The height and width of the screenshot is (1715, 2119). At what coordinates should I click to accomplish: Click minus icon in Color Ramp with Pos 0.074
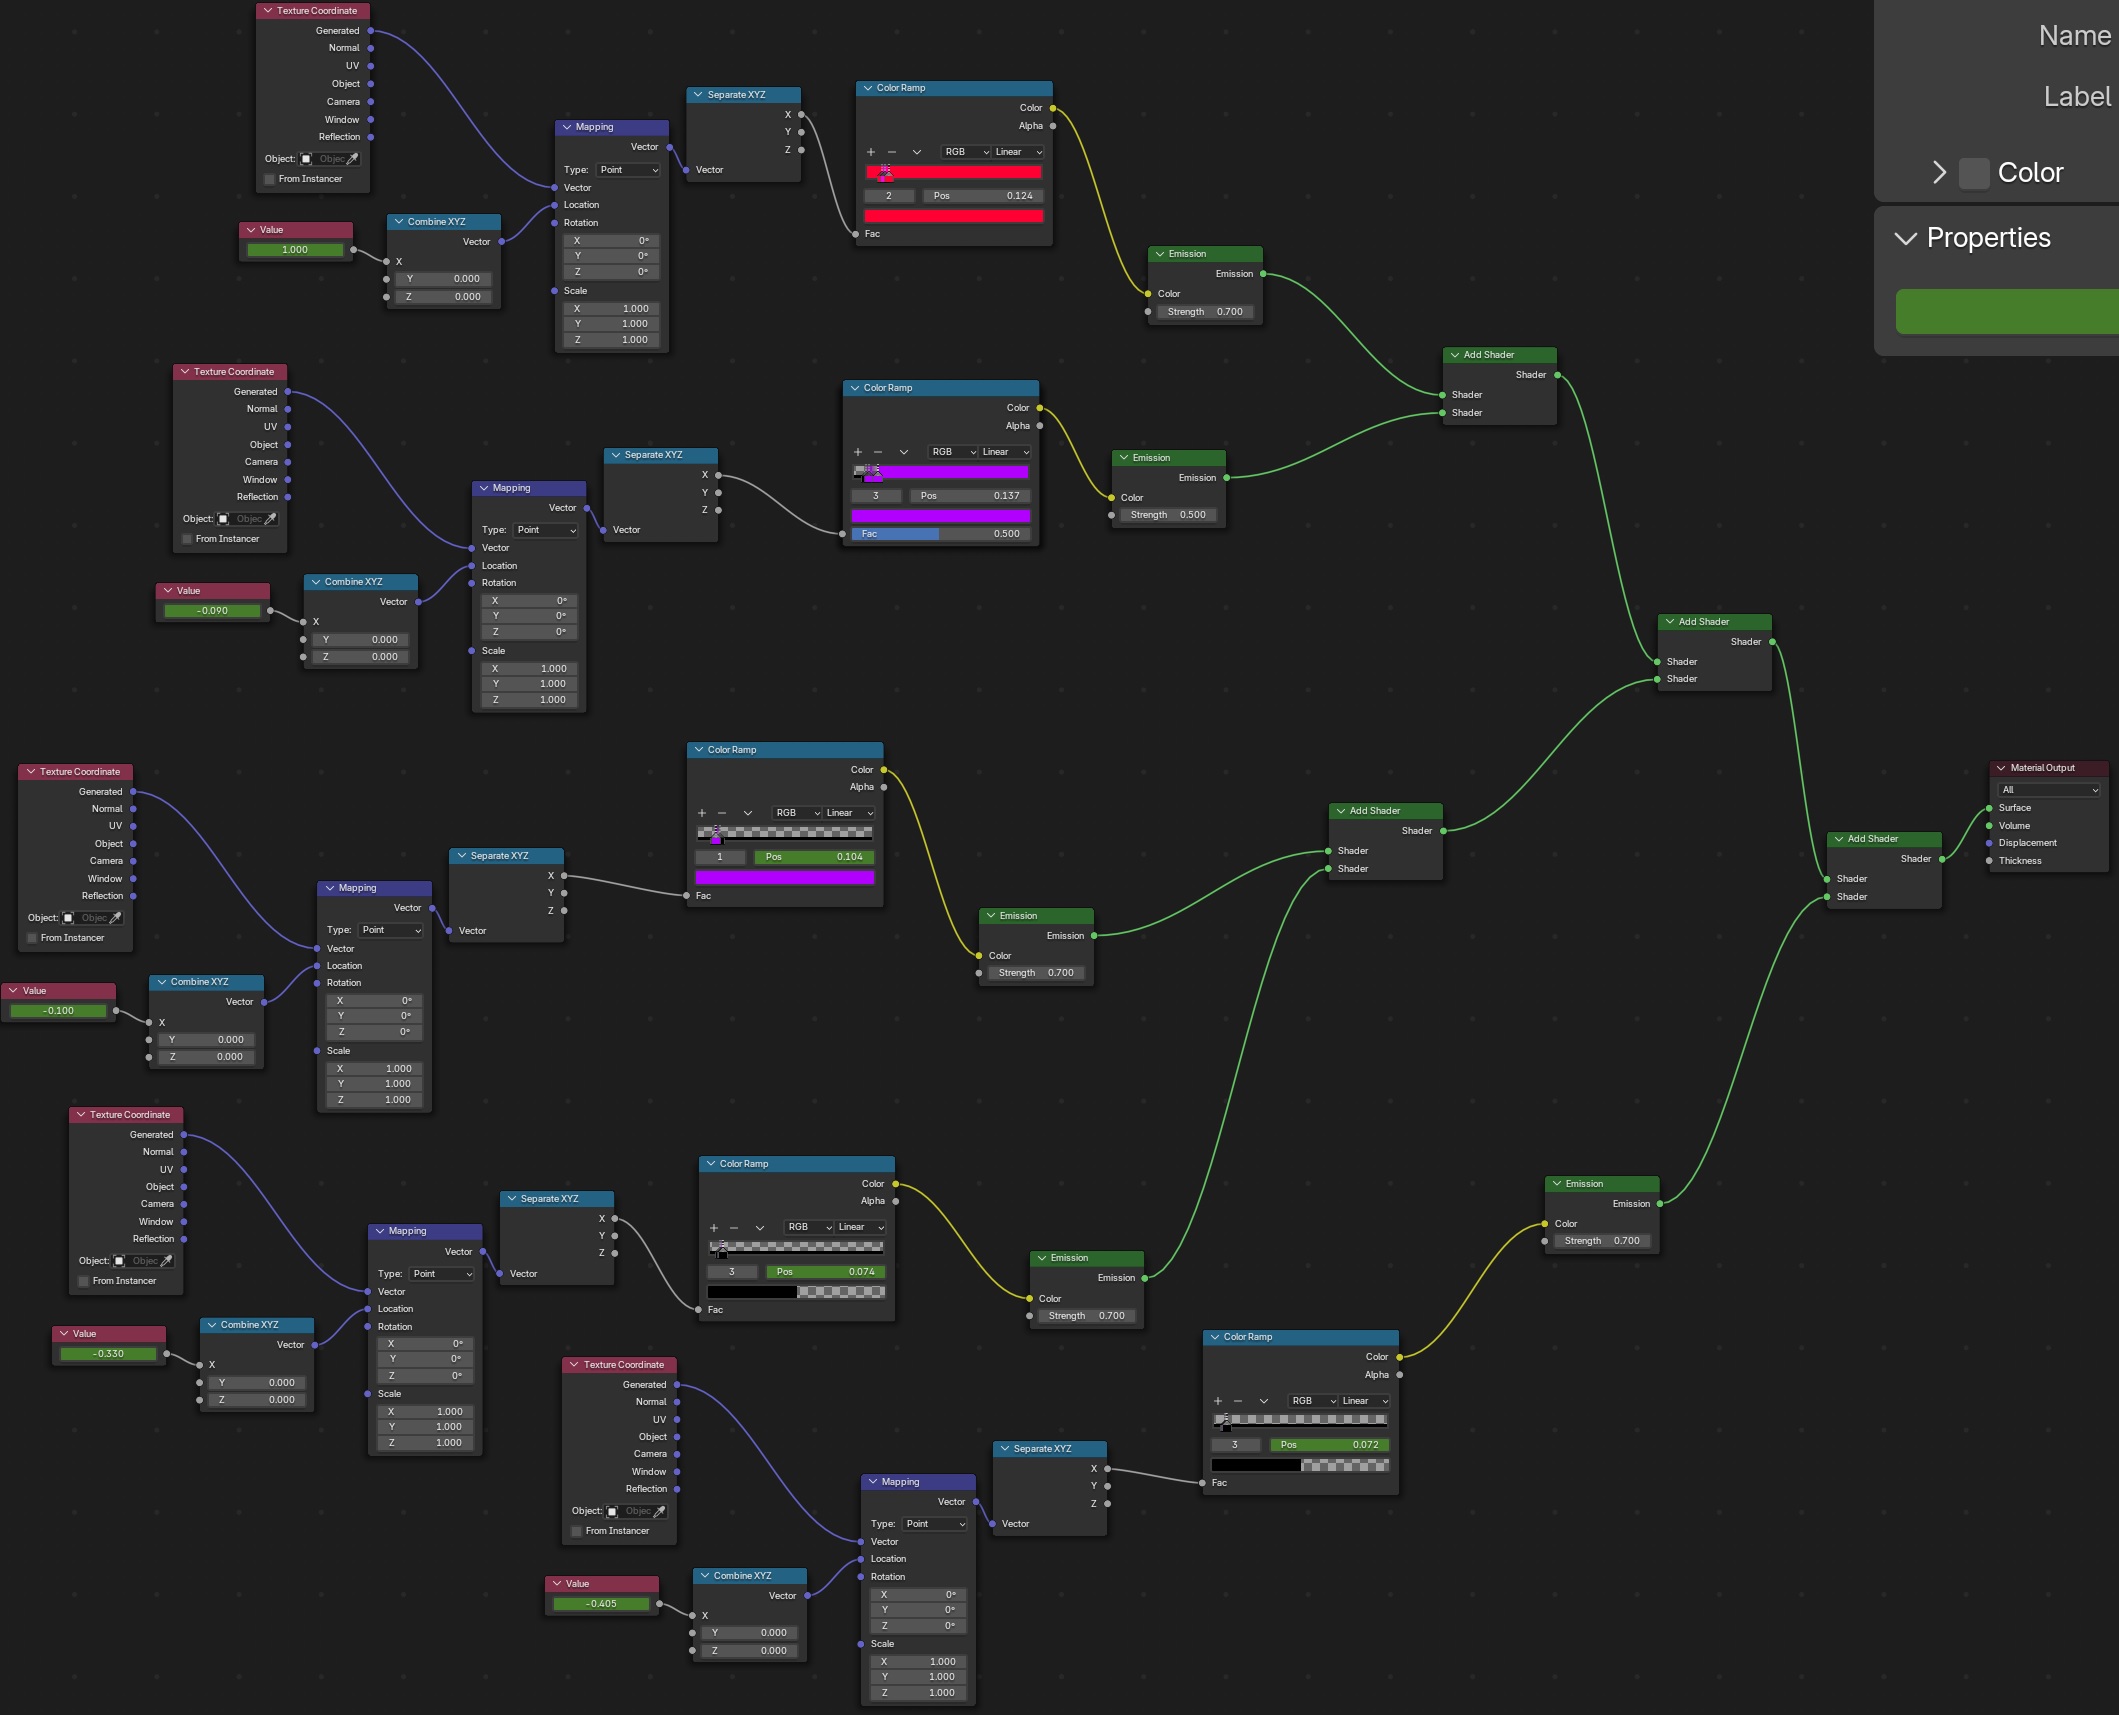tap(734, 1227)
